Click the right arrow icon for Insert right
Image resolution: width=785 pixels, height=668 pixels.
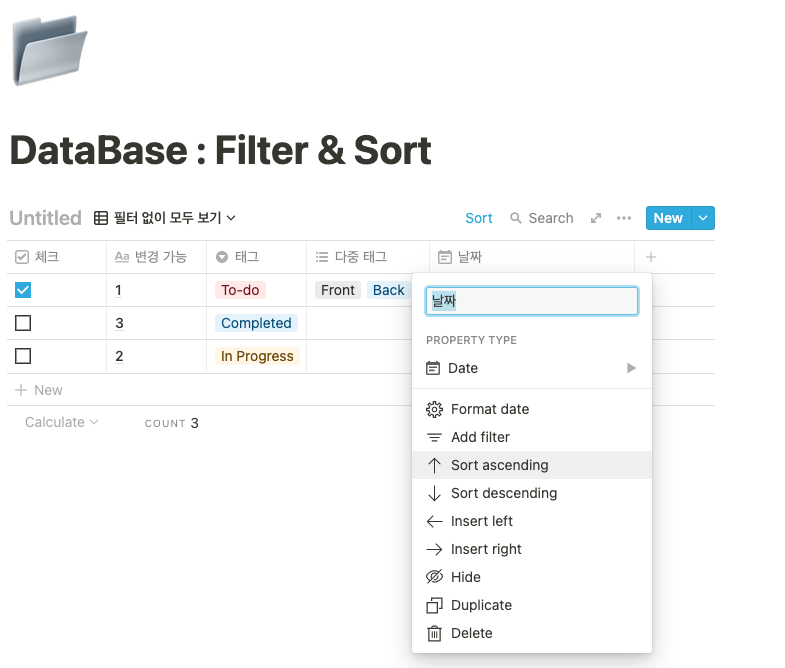pos(434,549)
